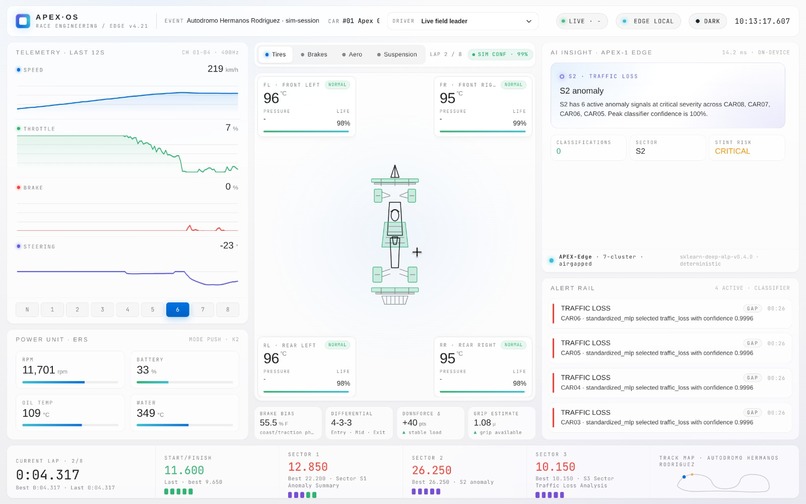
Task: Click the blue Speed channel dot
Action: (19, 69)
